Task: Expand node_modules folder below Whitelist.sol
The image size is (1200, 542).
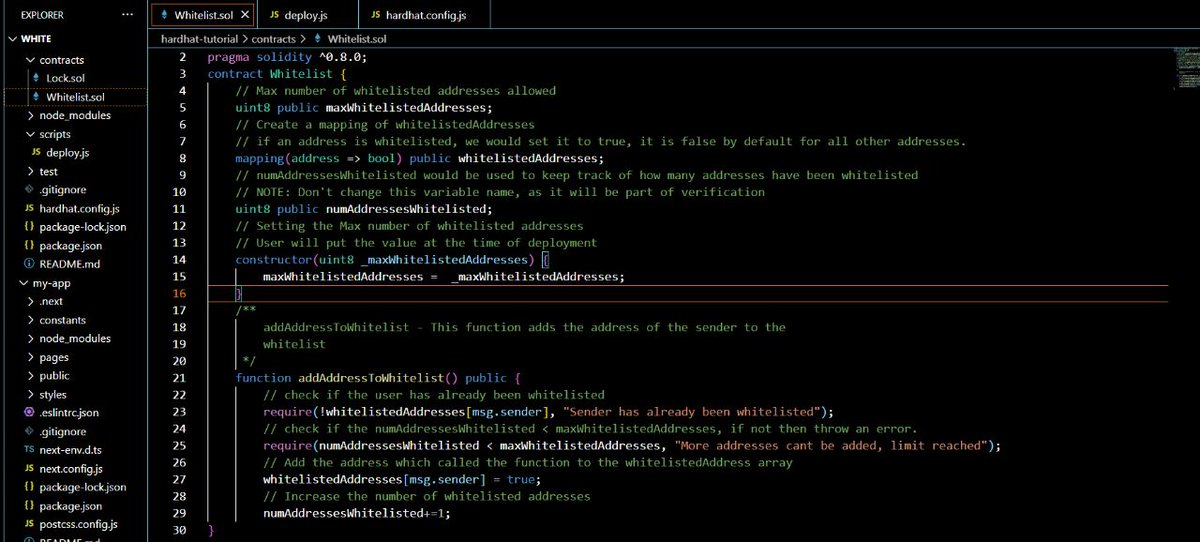Action: [75, 115]
